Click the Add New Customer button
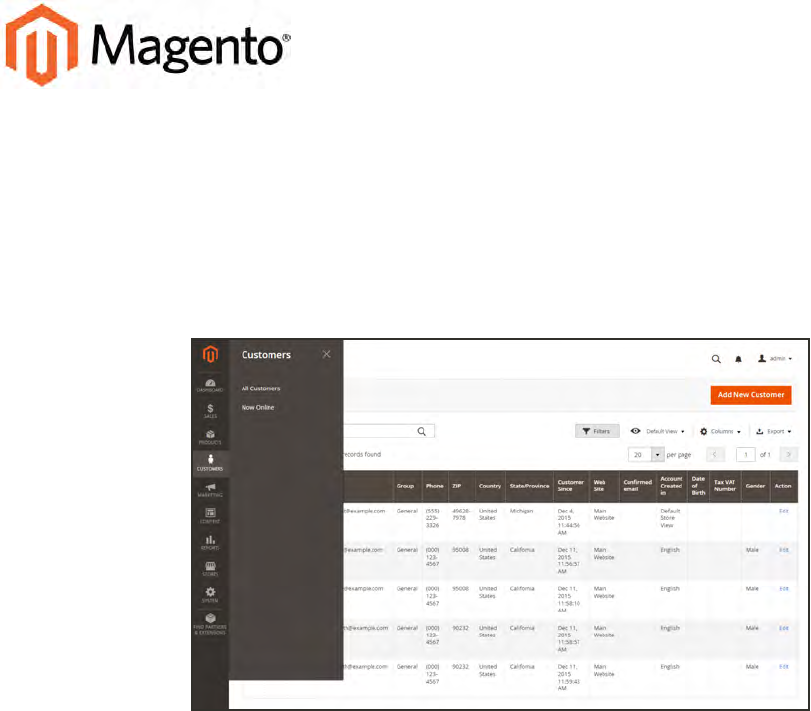 pos(751,395)
